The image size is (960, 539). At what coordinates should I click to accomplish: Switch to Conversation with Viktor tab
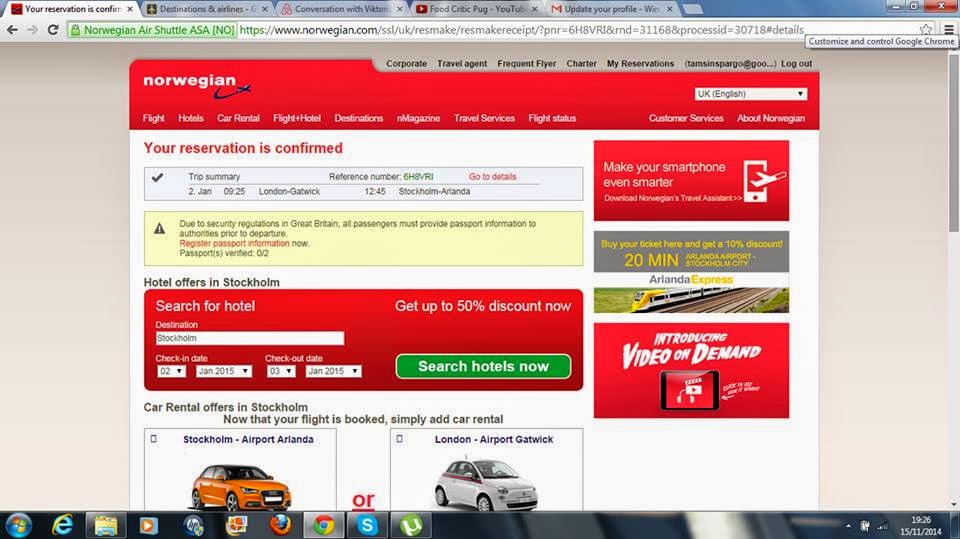[x=342, y=9]
